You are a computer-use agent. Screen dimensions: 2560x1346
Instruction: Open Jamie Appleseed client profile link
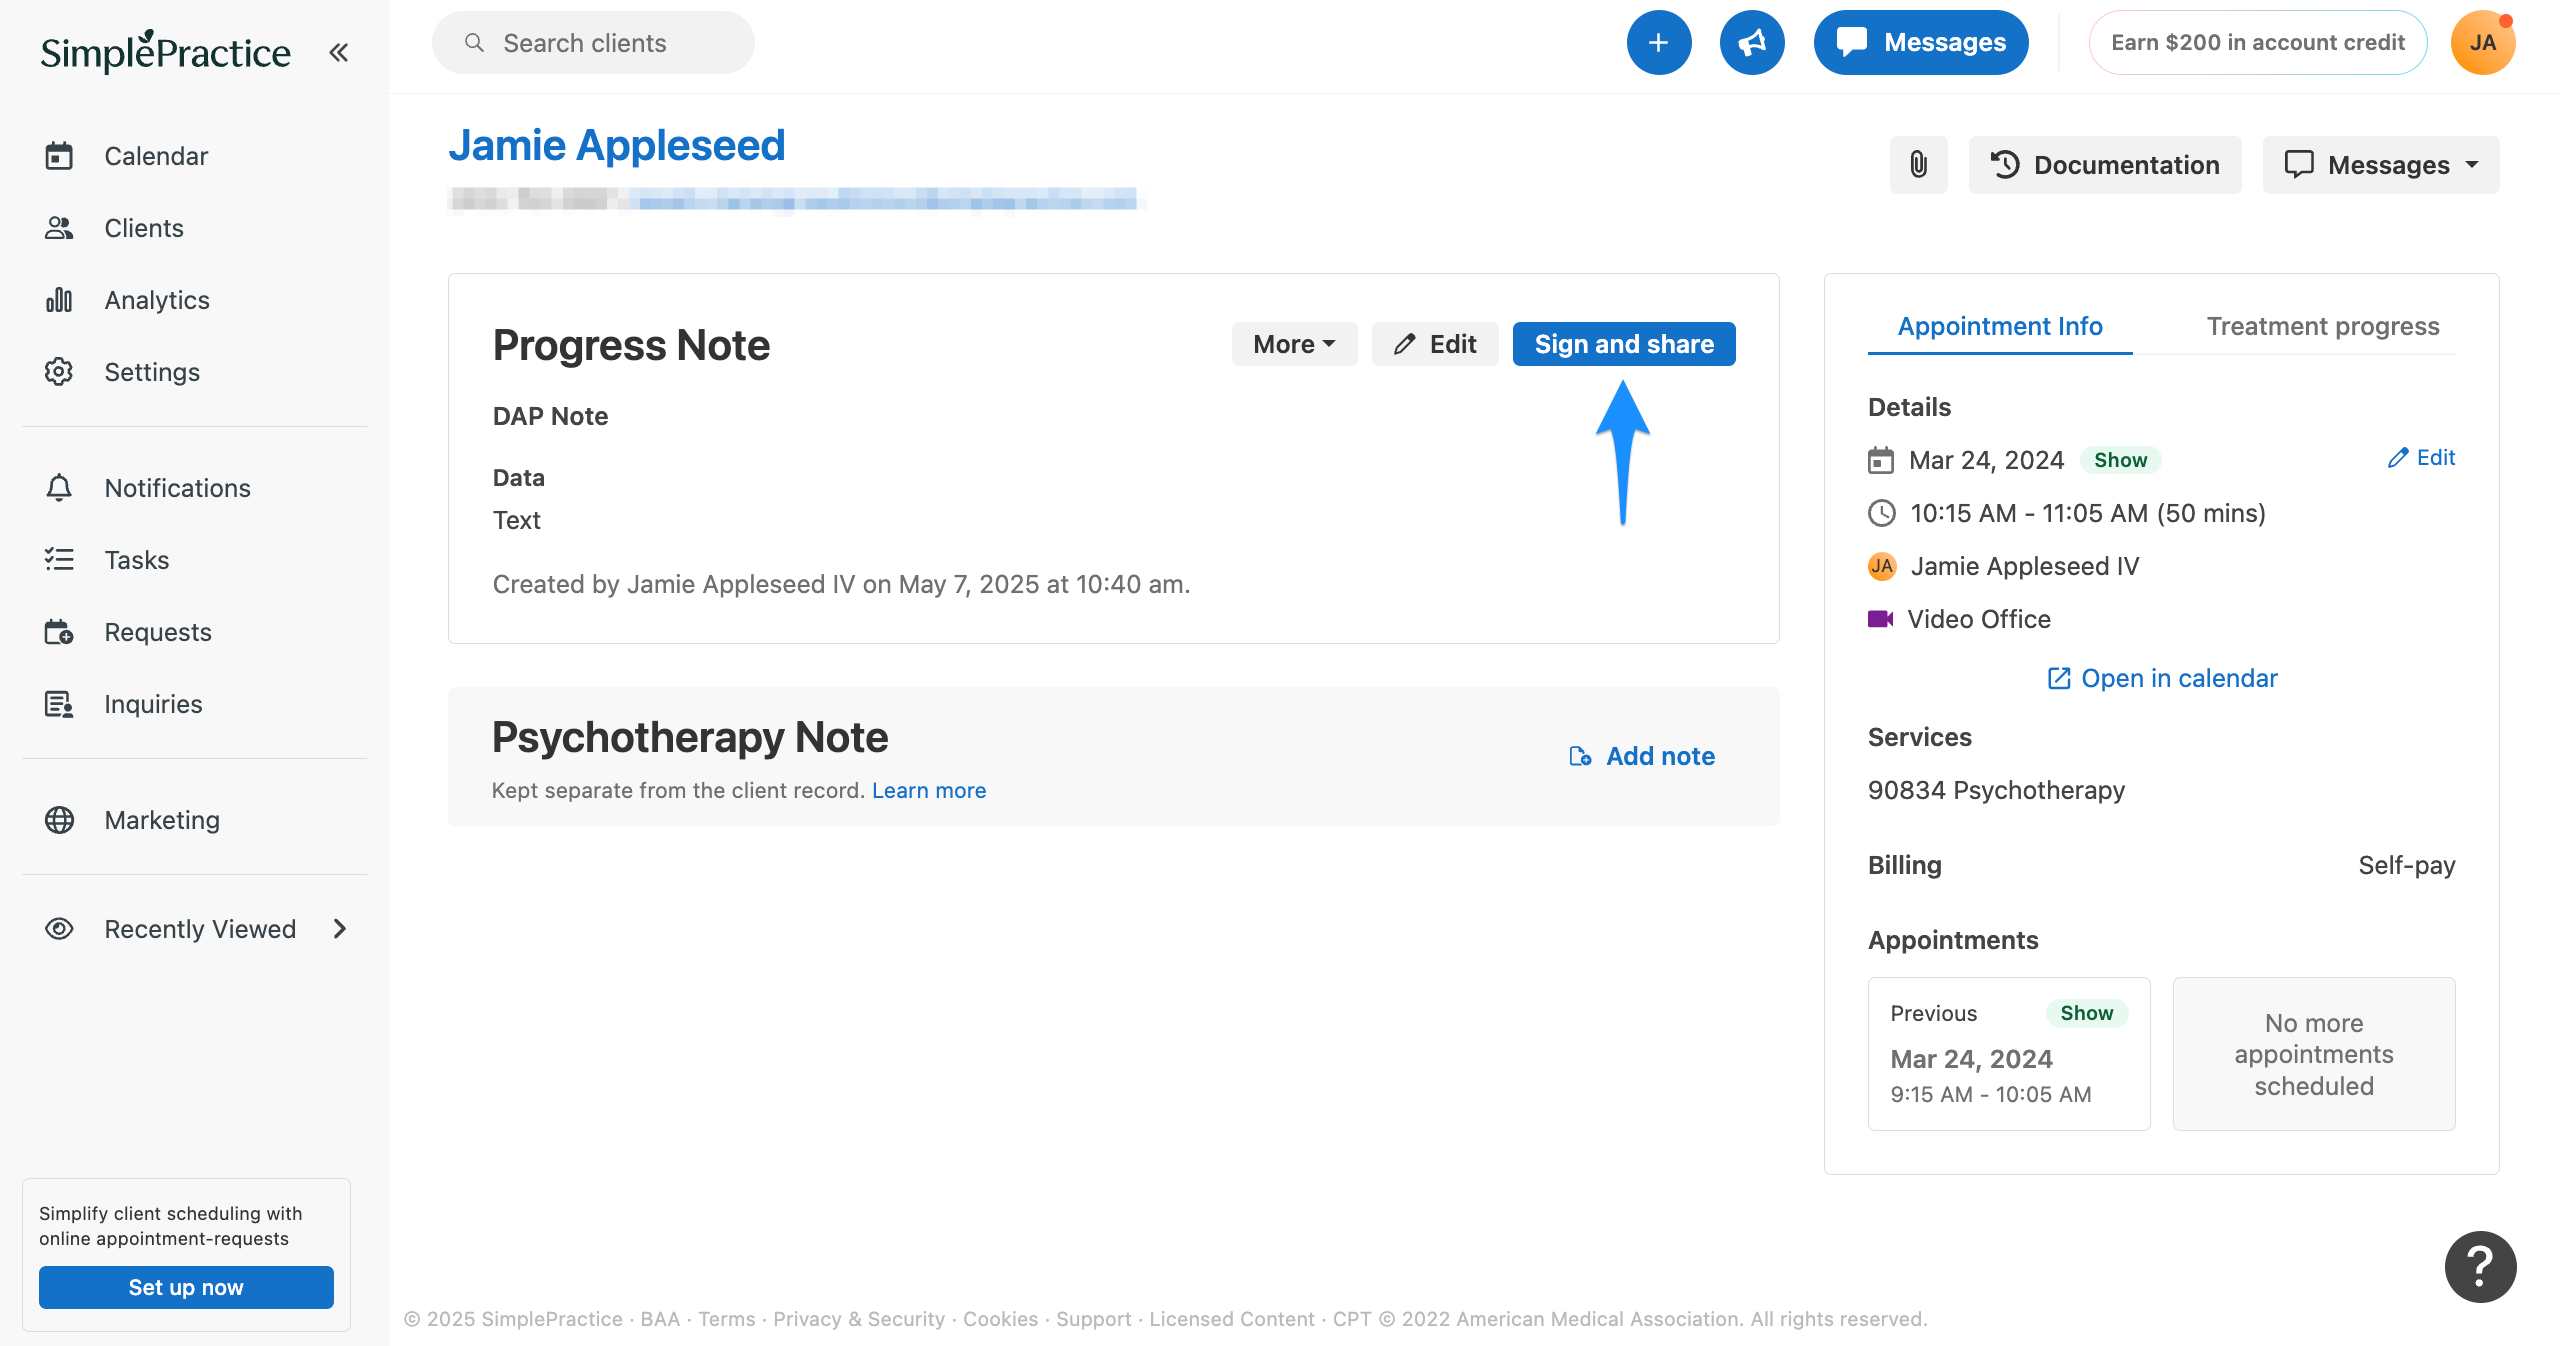coord(616,145)
